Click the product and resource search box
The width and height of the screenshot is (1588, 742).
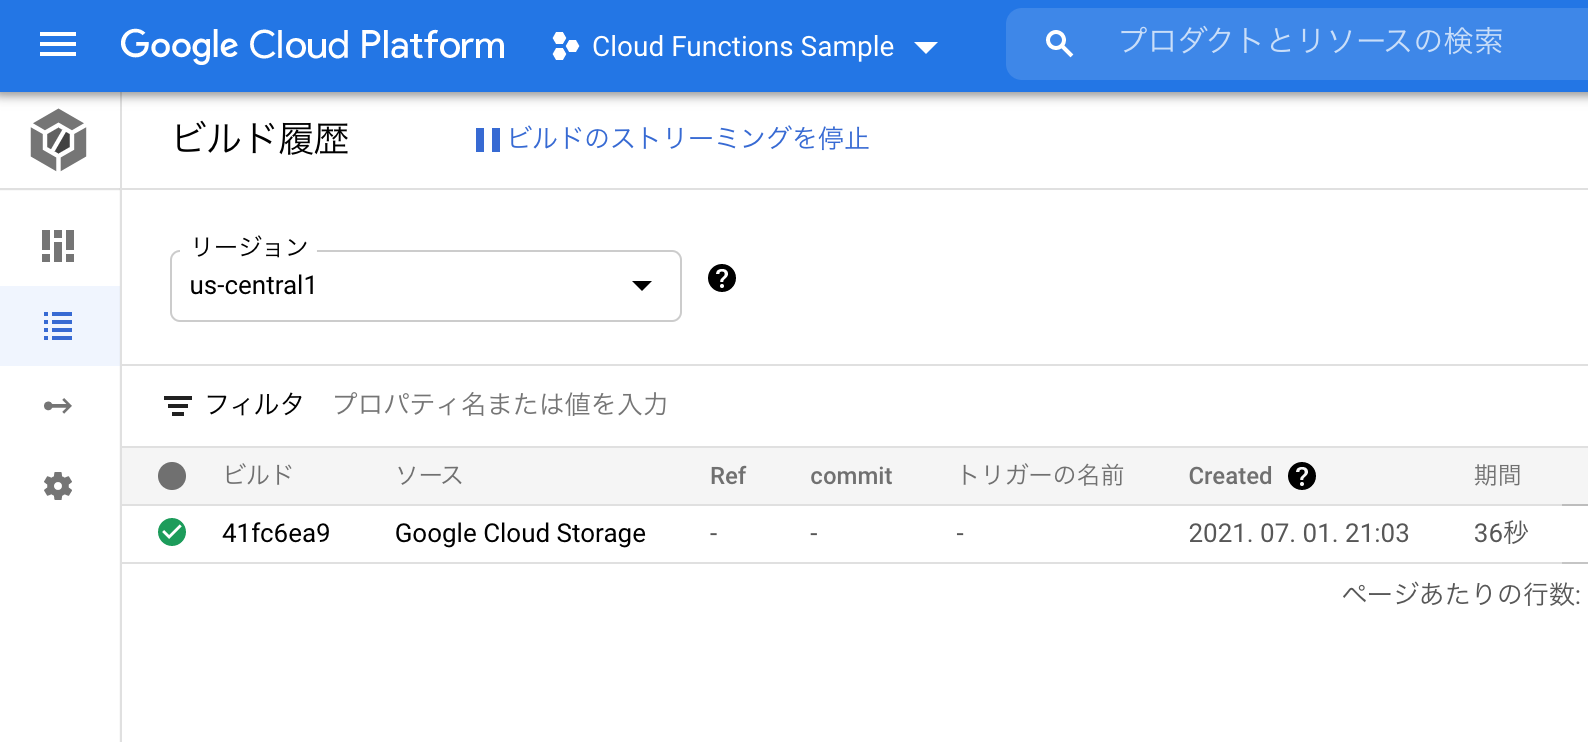pos(1310,42)
